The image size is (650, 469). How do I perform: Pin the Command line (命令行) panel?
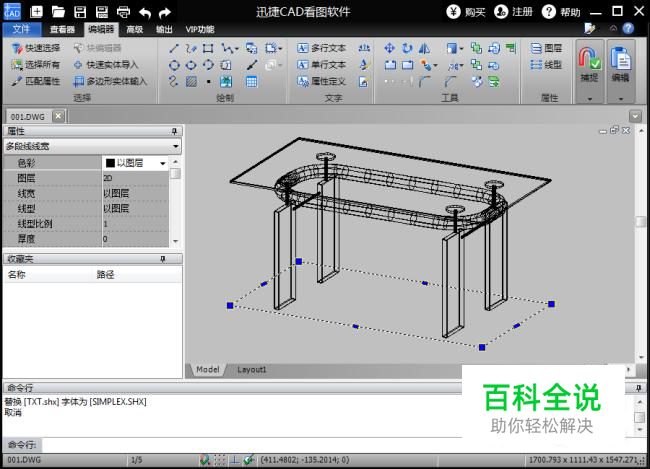tap(638, 388)
